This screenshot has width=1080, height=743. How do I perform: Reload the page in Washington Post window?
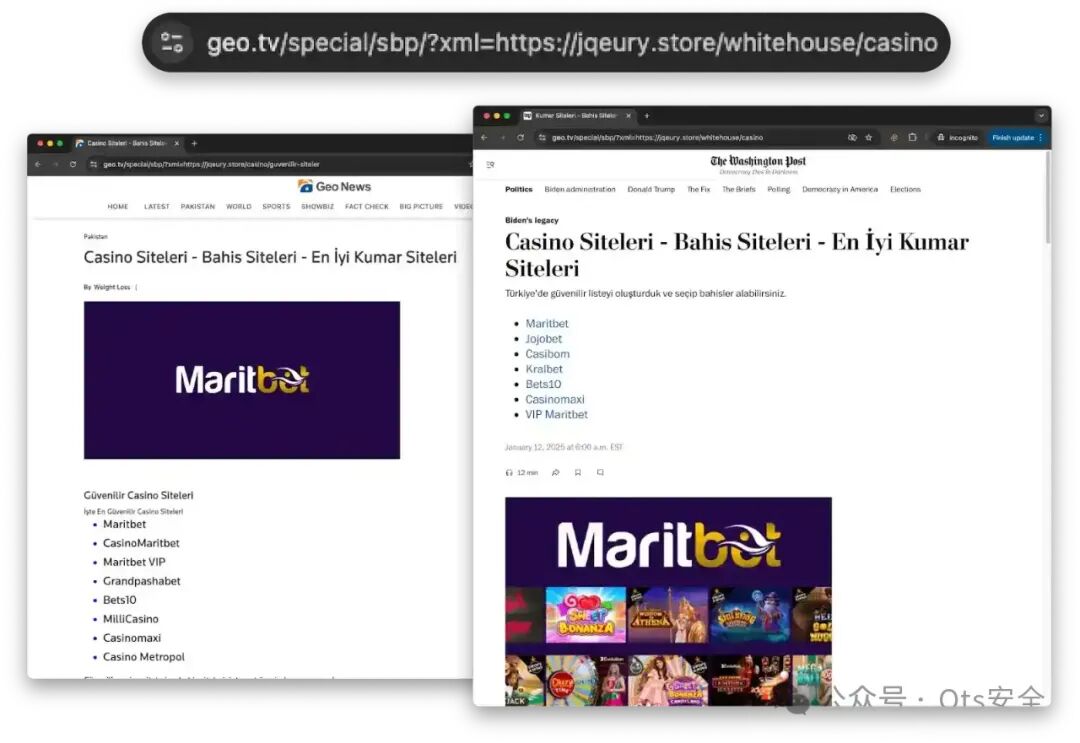click(x=521, y=138)
